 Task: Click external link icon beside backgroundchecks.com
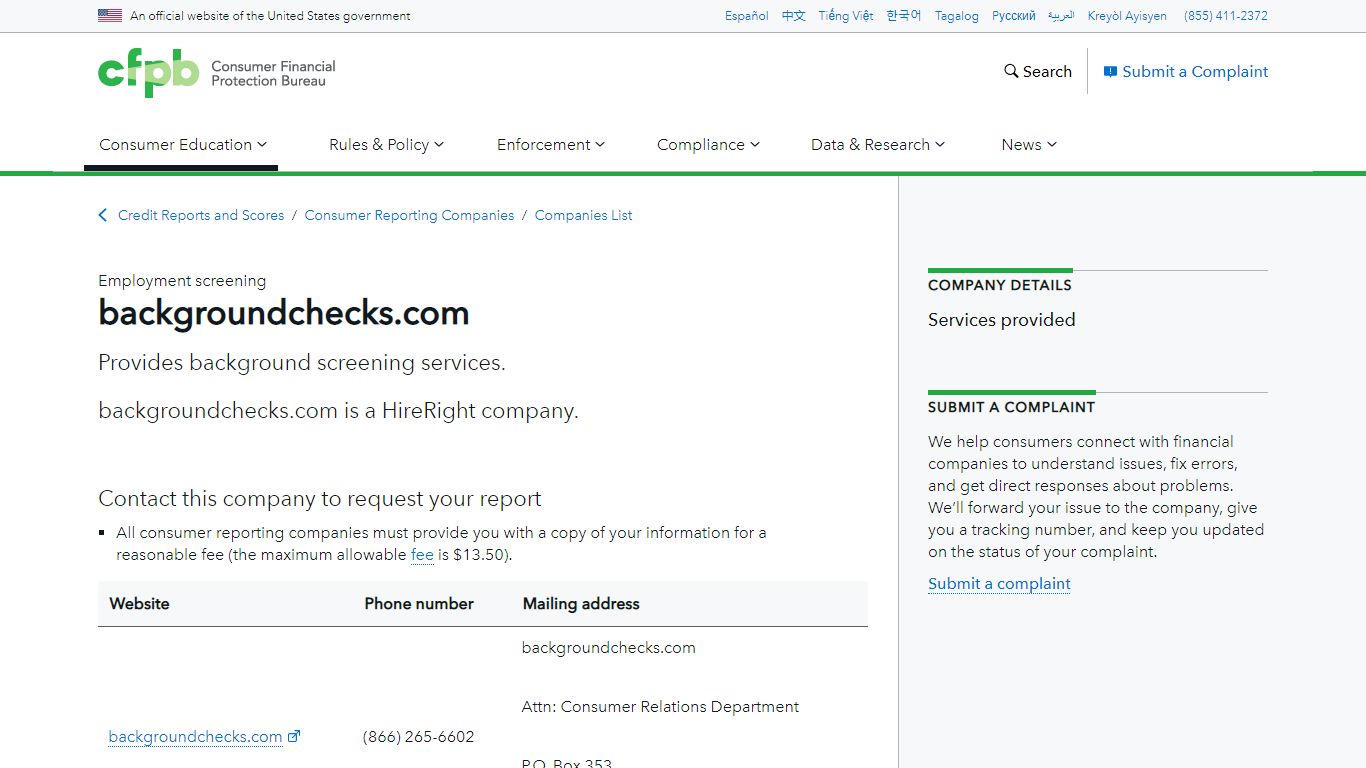(294, 736)
